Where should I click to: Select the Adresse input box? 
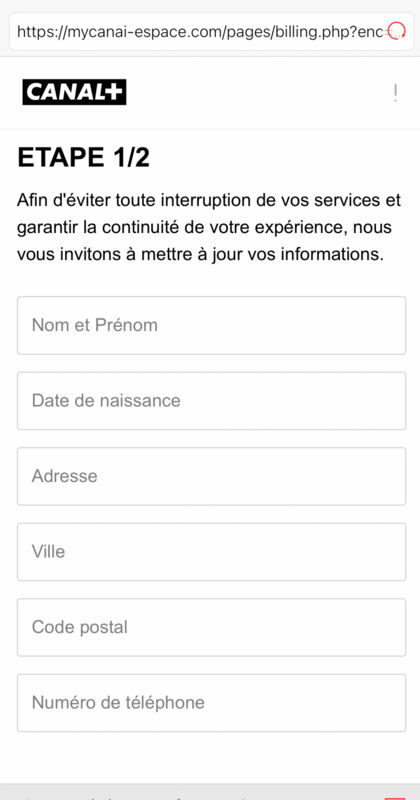click(x=211, y=477)
